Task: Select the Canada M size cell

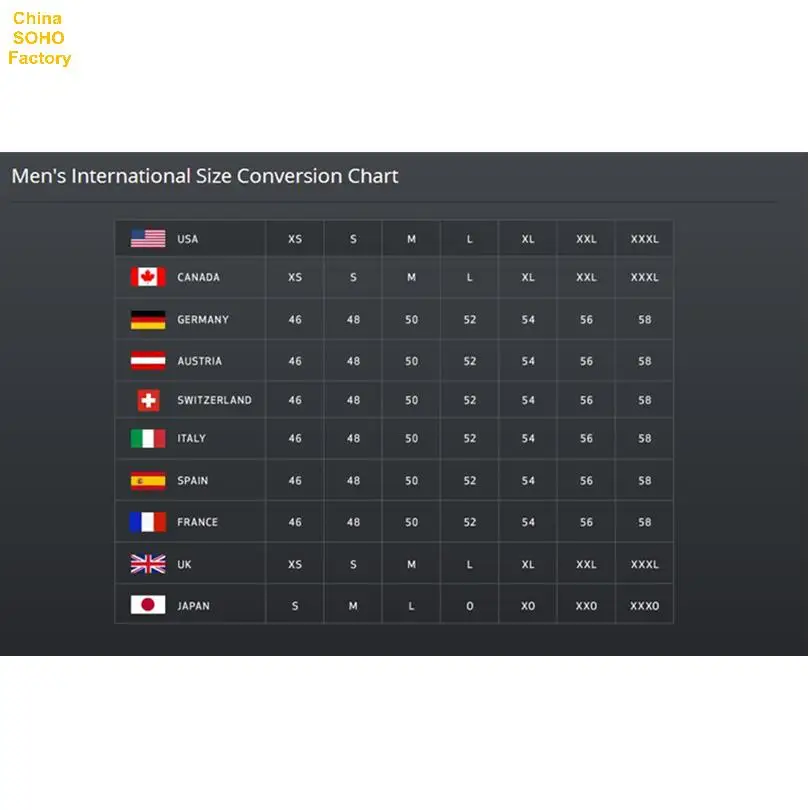Action: click(411, 277)
